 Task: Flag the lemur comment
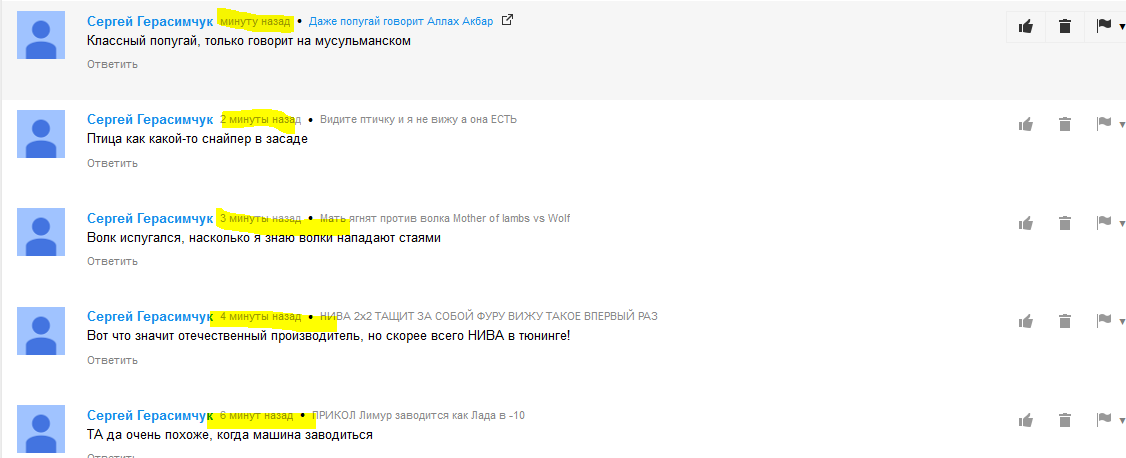(1103, 419)
